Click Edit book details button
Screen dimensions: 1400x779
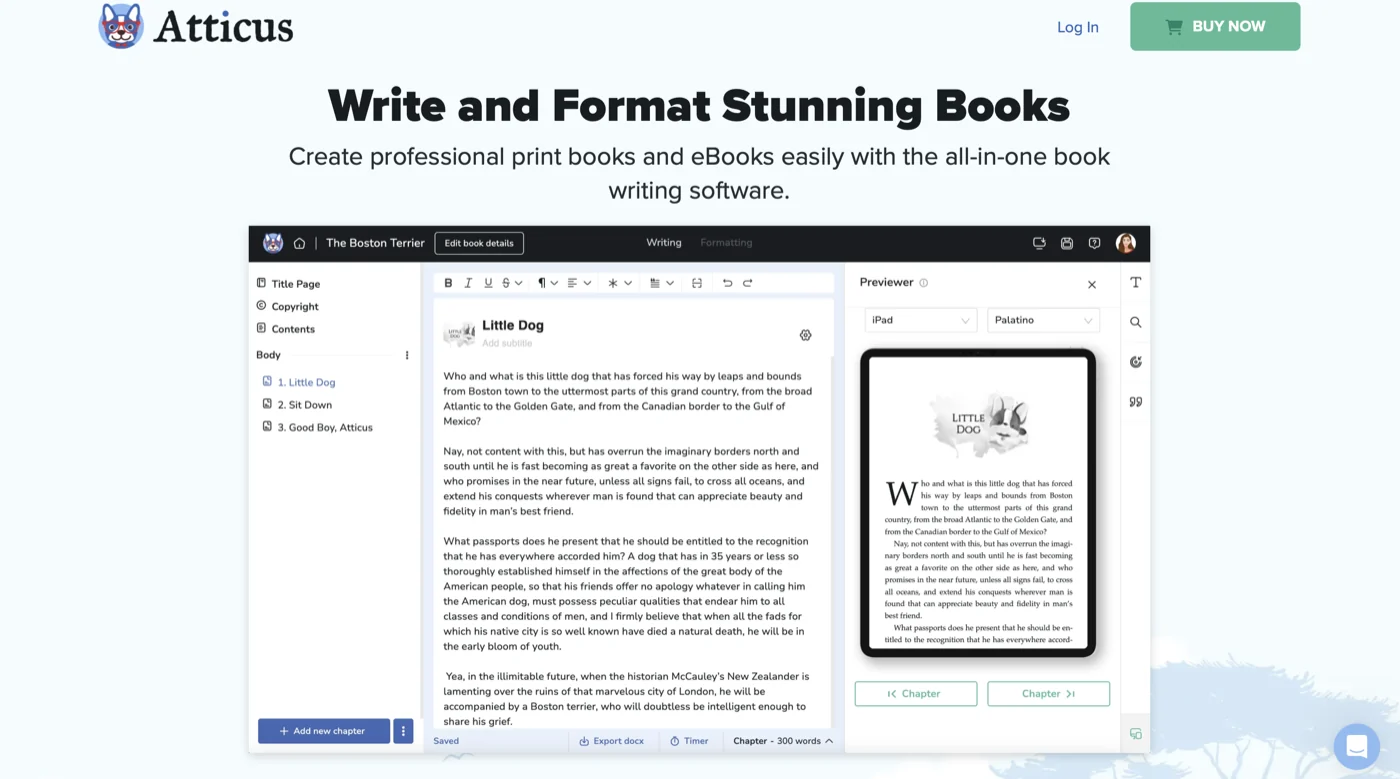pyautogui.click(x=479, y=243)
